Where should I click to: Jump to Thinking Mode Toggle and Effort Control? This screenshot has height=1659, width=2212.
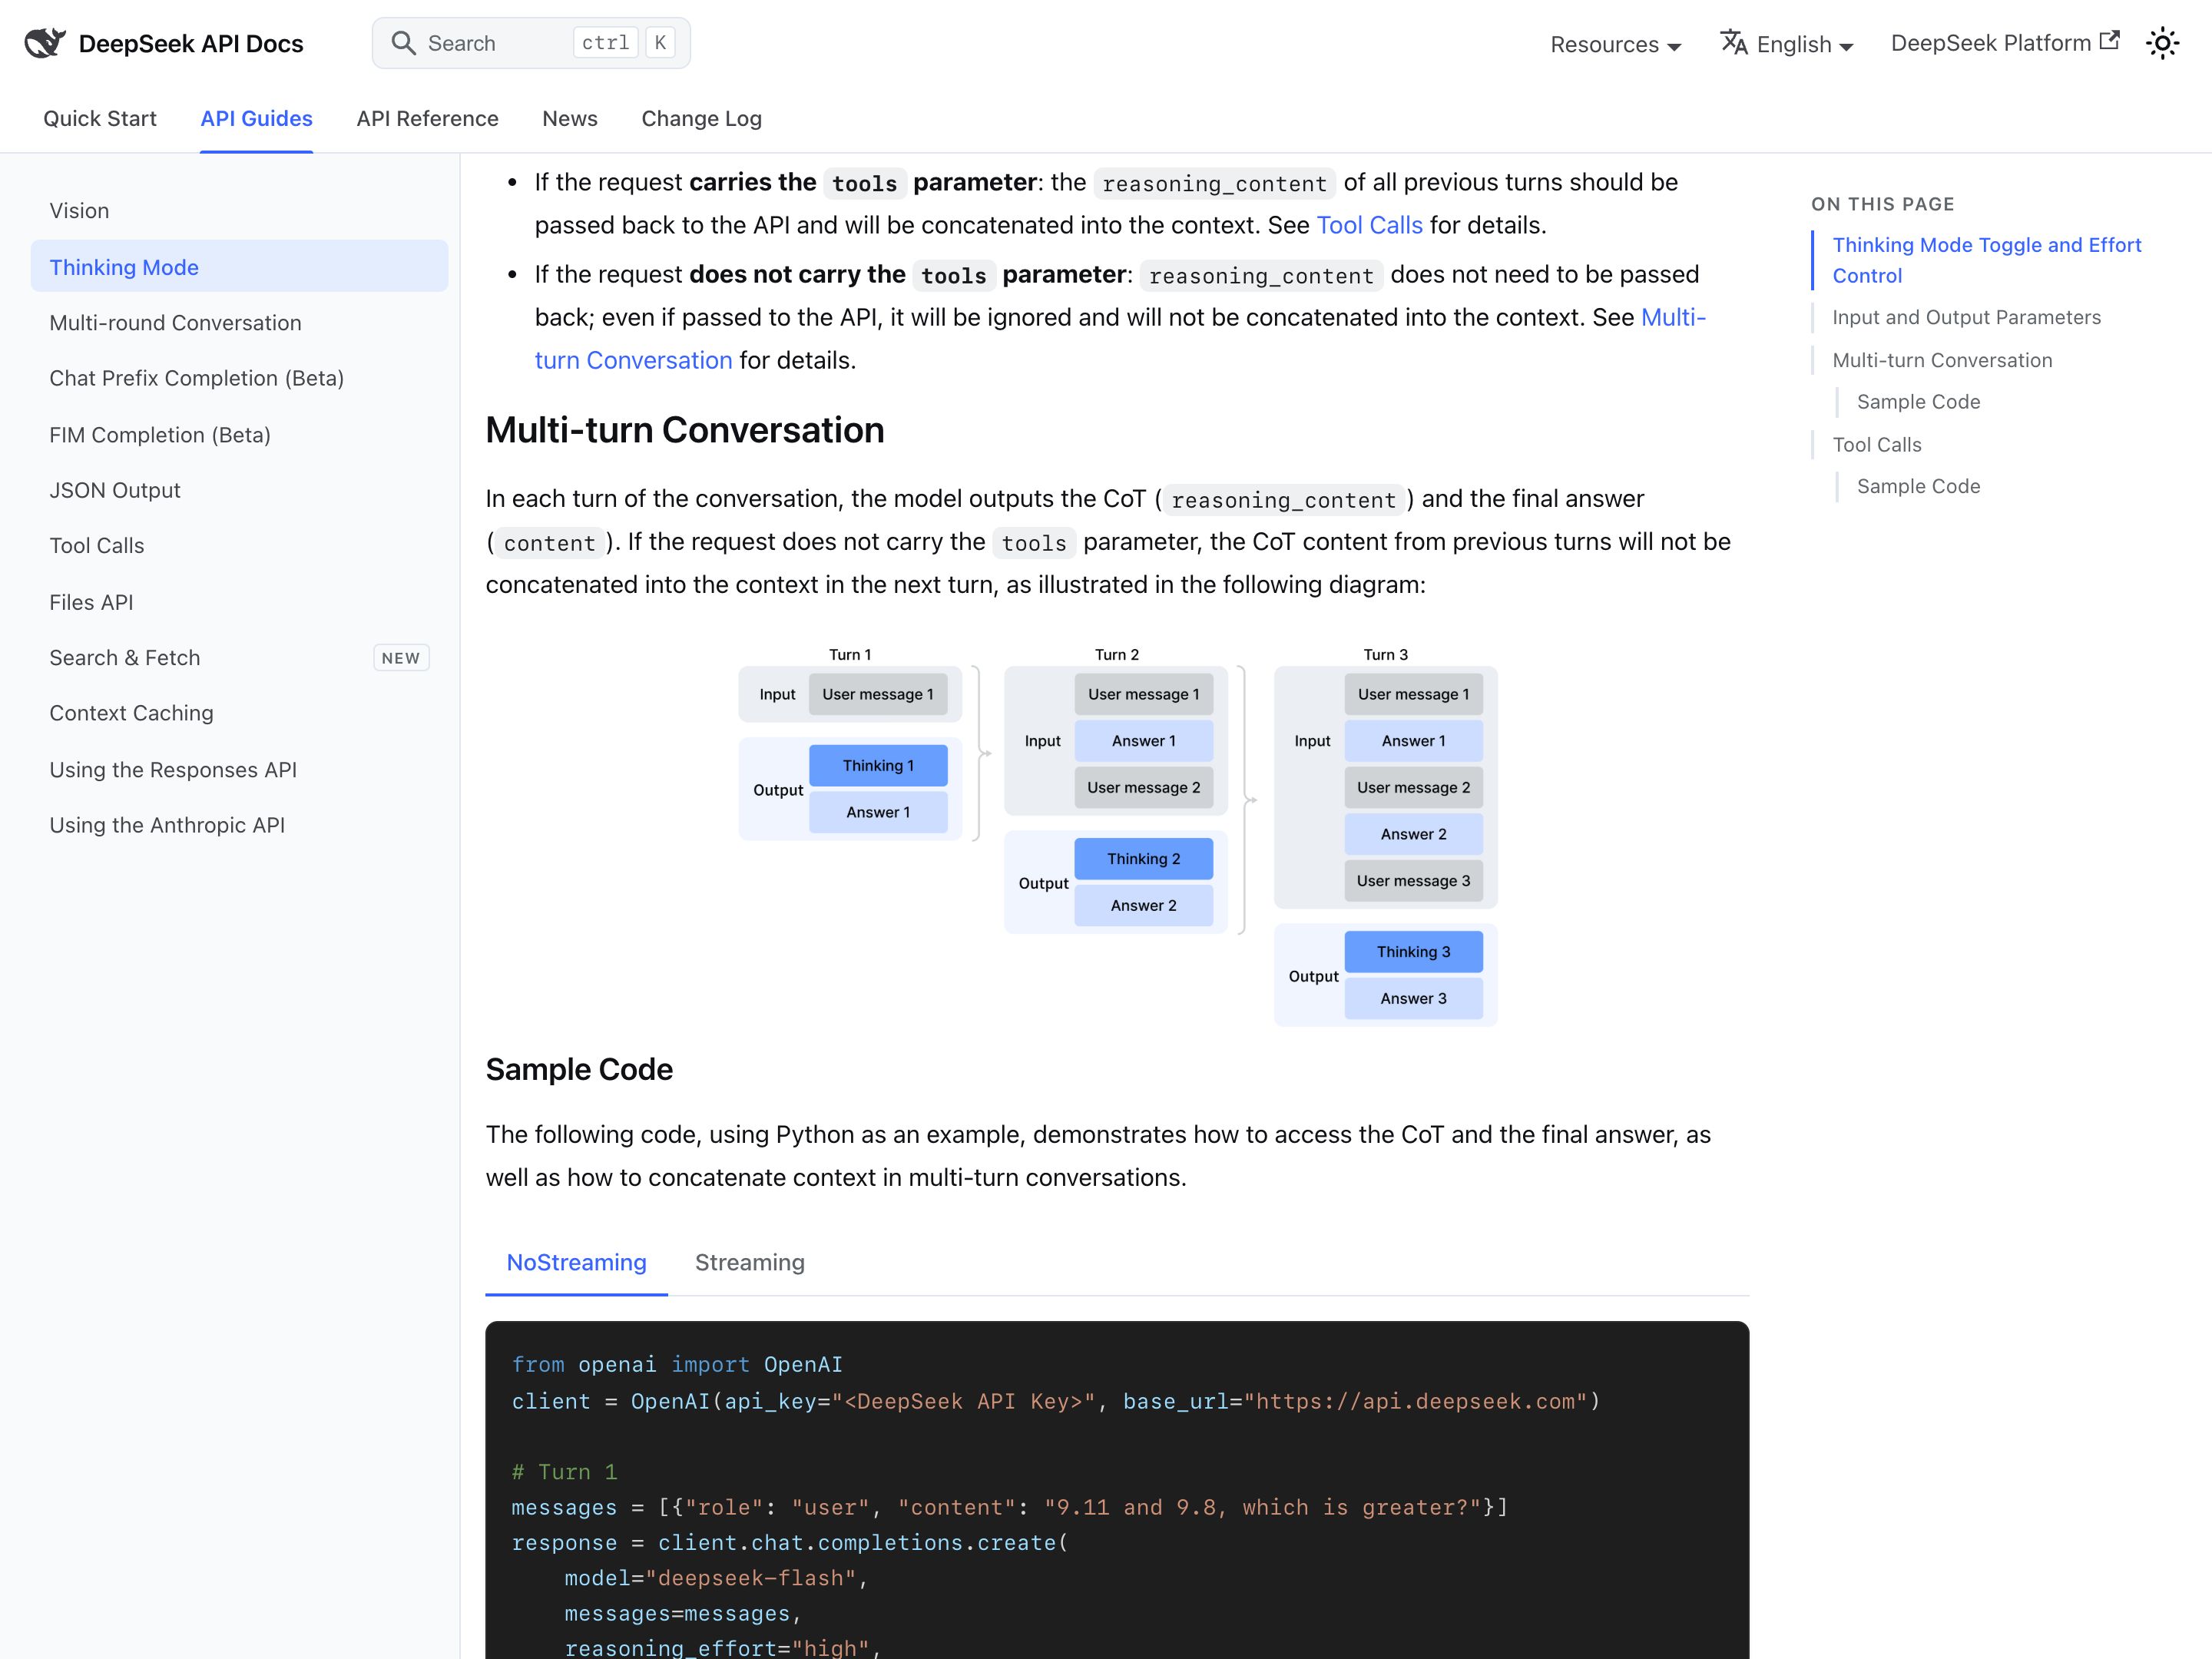point(1986,260)
